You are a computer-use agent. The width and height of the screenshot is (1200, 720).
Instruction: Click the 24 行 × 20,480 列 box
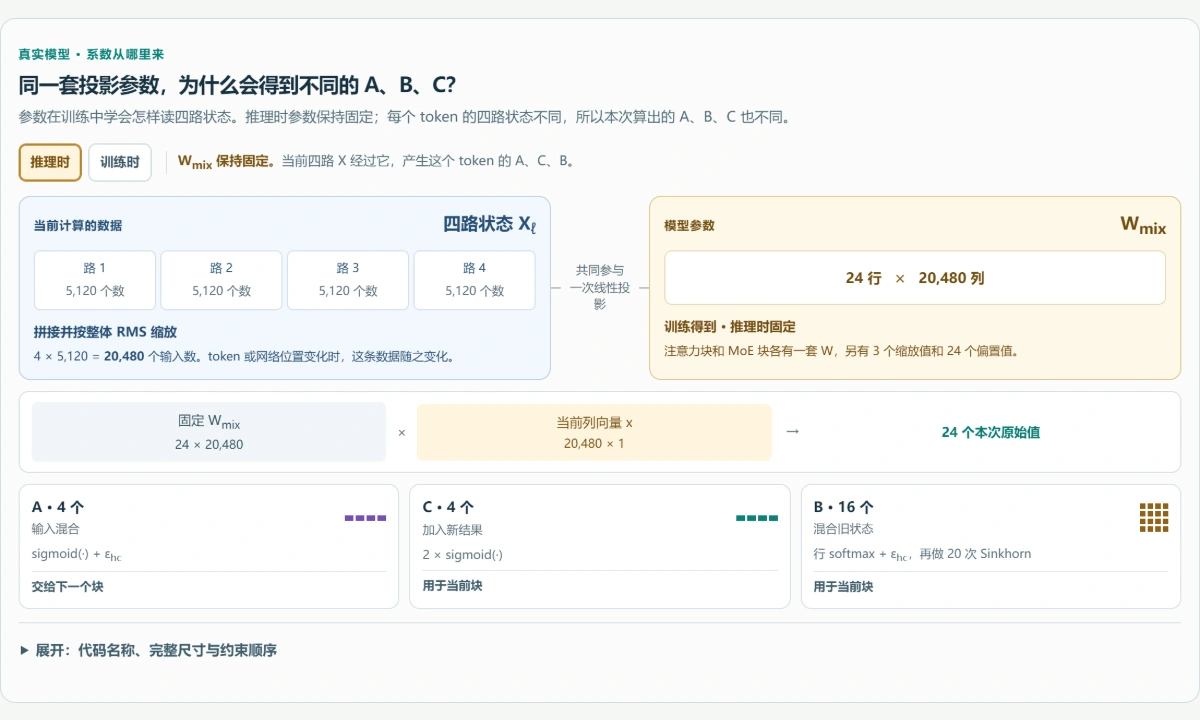point(915,278)
